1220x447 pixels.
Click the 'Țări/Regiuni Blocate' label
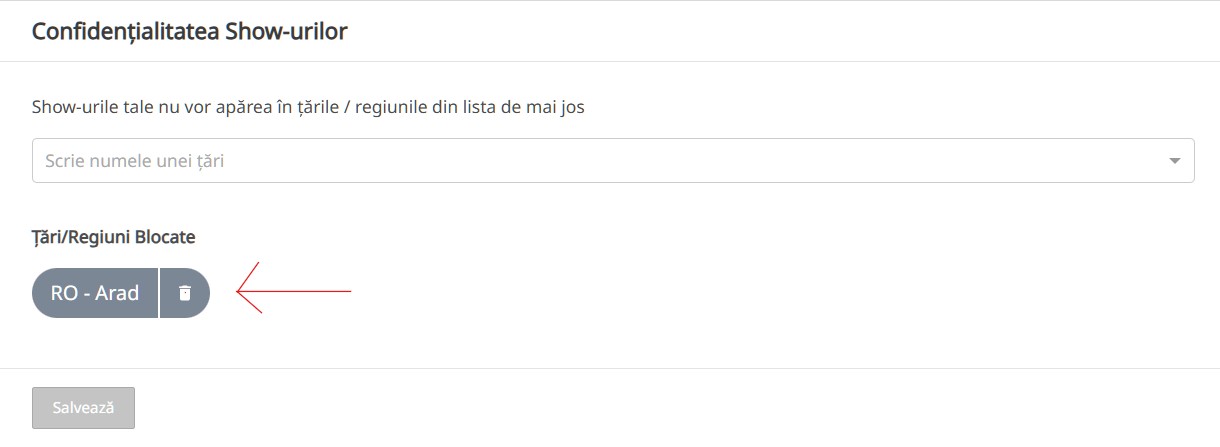click(113, 237)
